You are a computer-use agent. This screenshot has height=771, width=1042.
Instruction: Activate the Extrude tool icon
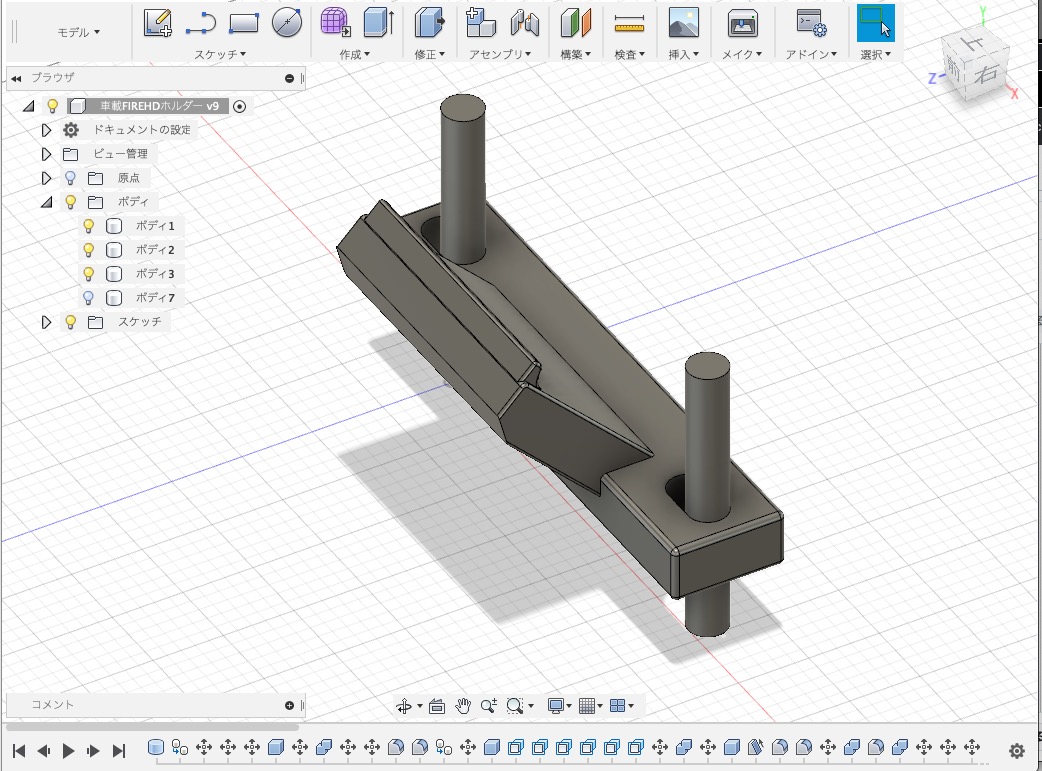(379, 22)
